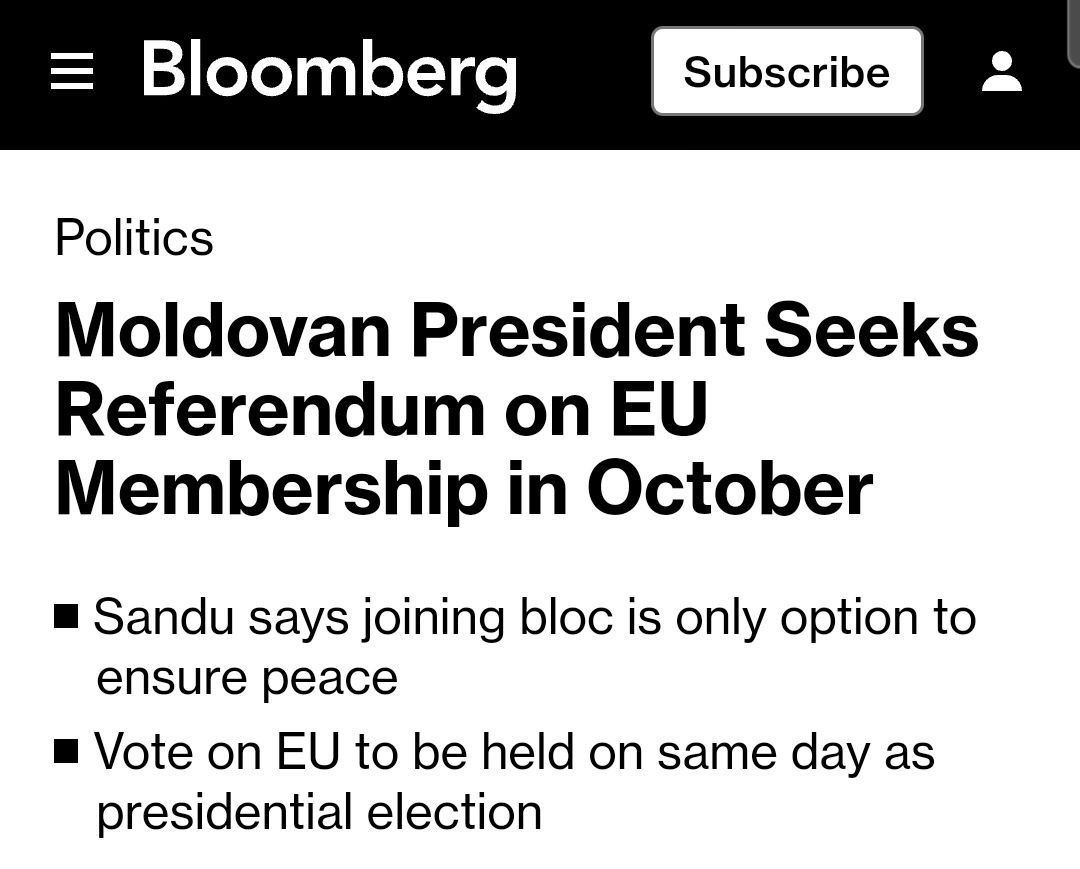
Task: Click the square bullet before "Vote on EU"
Action: [67, 750]
